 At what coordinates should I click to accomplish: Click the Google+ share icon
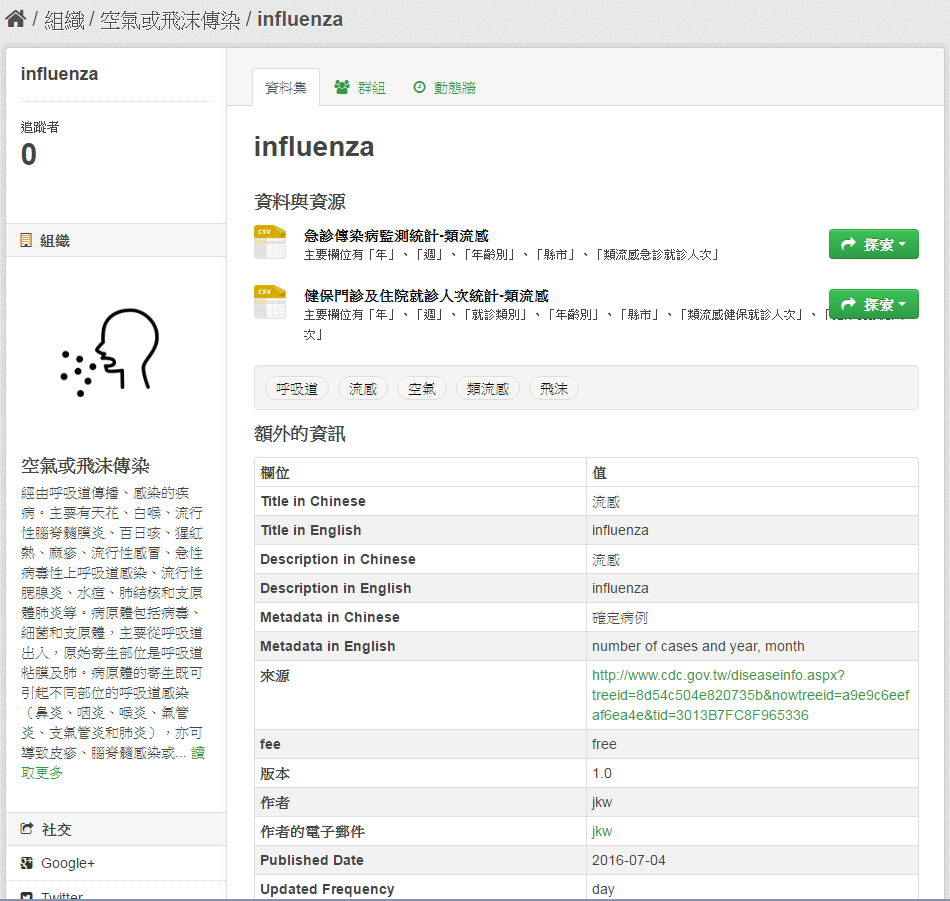tap(27, 863)
